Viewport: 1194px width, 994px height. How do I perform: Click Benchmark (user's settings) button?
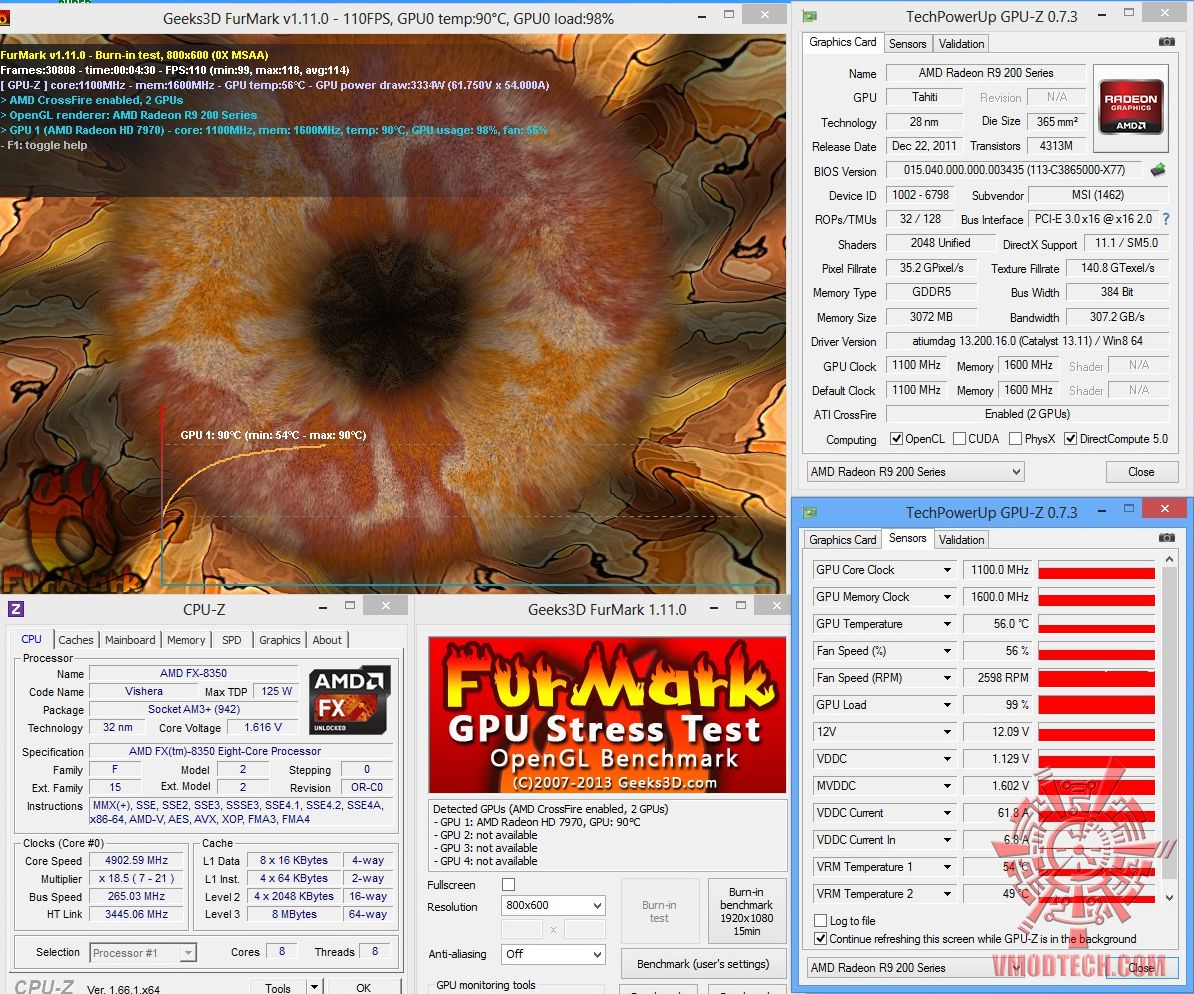[703, 964]
